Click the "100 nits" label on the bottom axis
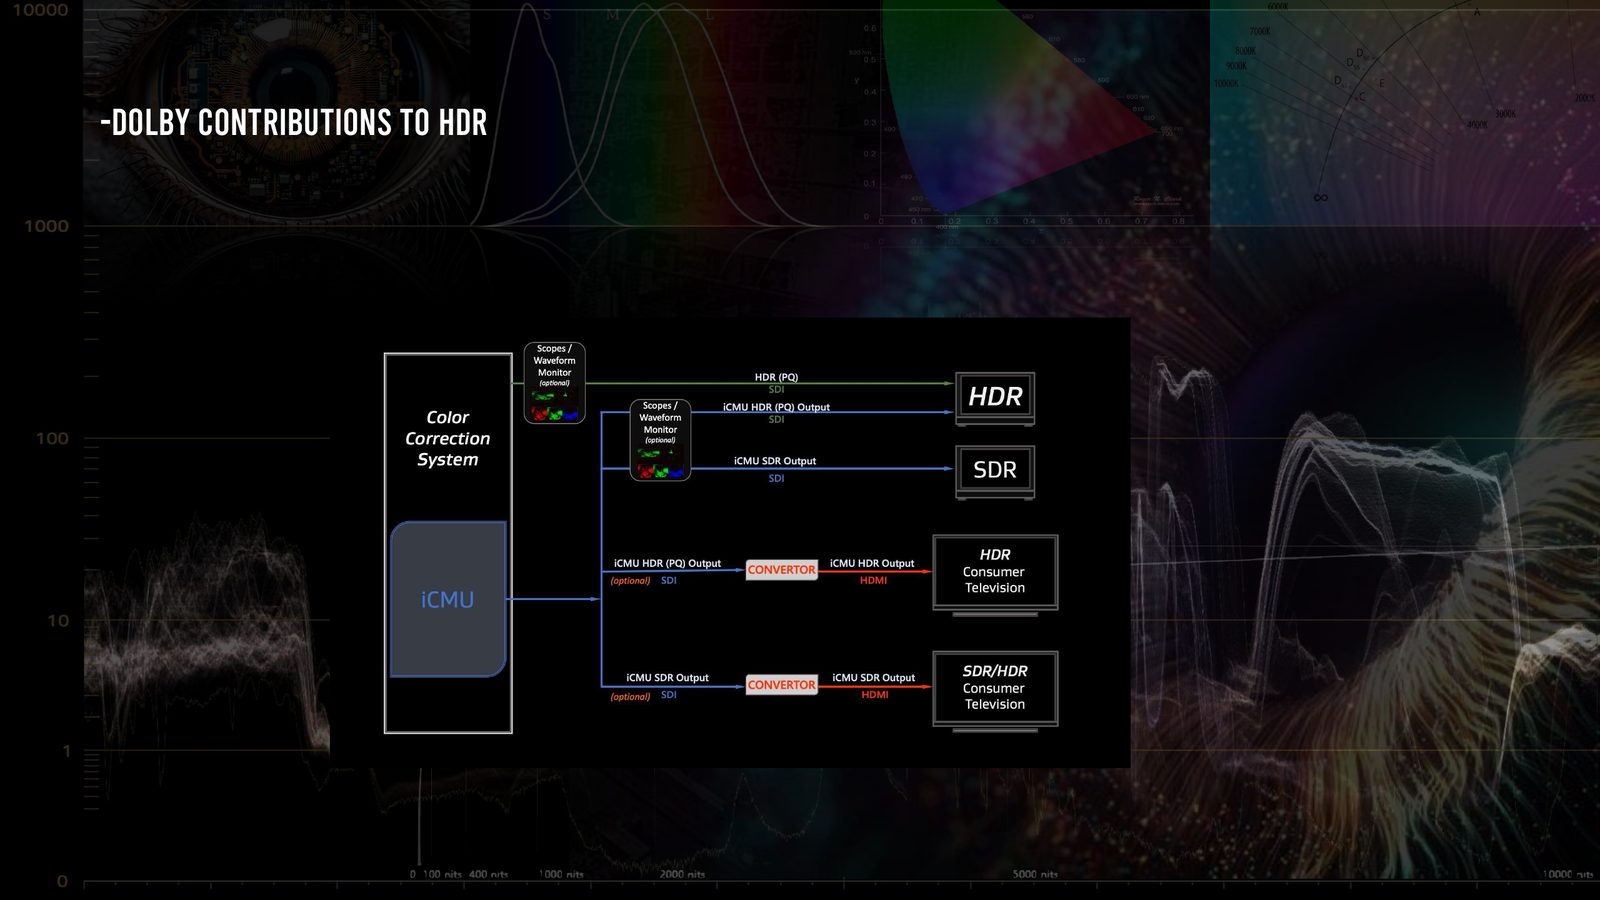This screenshot has width=1600, height=900. pos(442,874)
